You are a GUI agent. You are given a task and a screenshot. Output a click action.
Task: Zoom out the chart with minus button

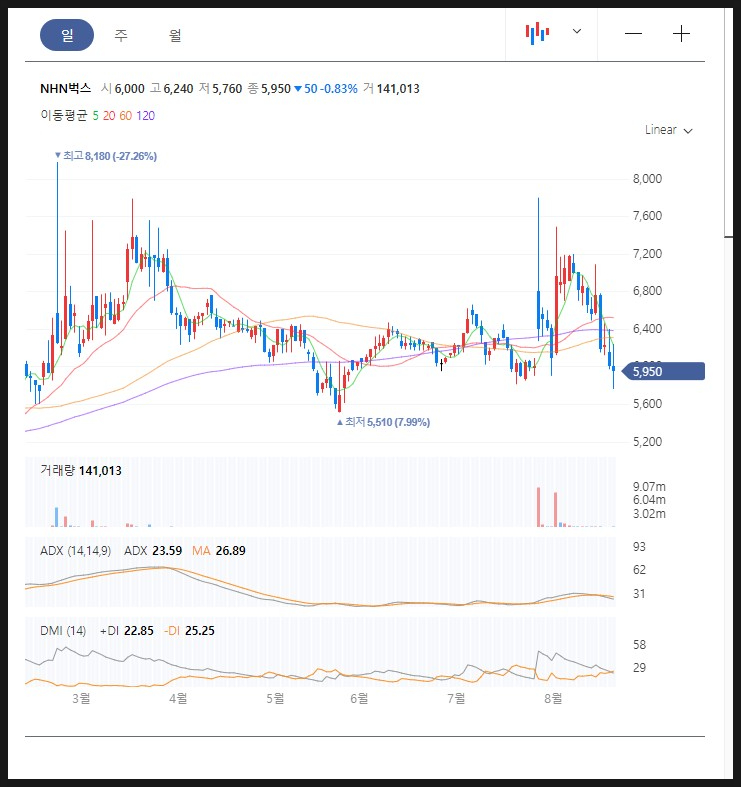[x=633, y=34]
